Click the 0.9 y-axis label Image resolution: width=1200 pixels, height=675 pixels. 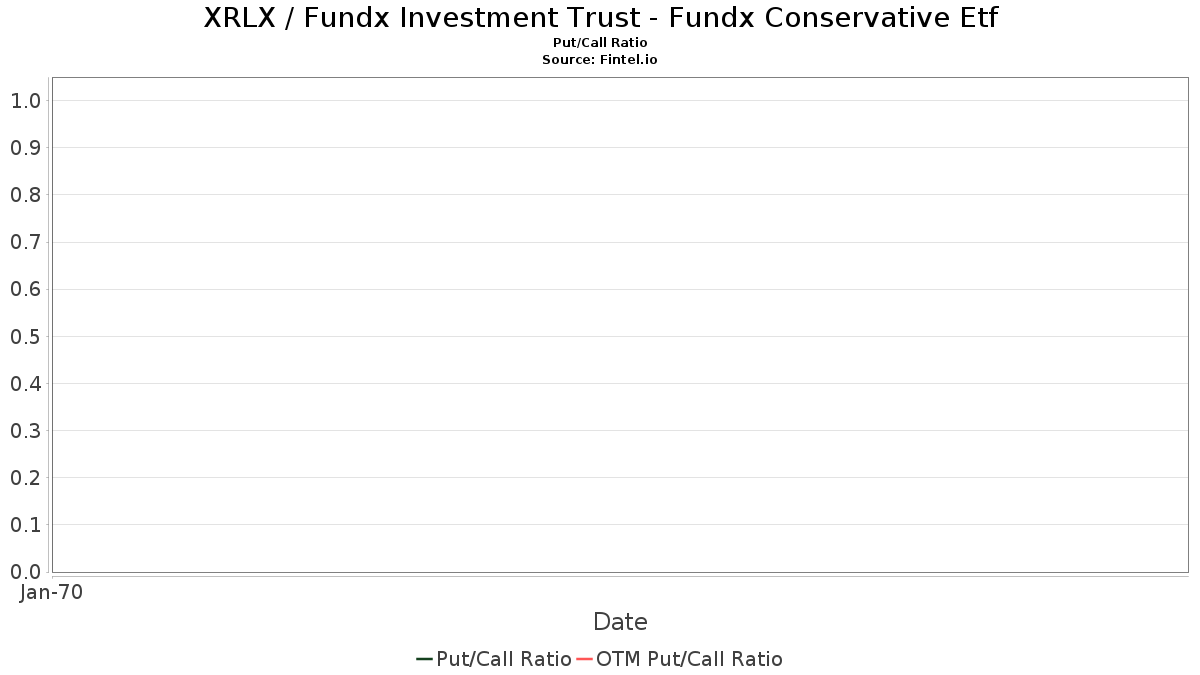[26, 147]
